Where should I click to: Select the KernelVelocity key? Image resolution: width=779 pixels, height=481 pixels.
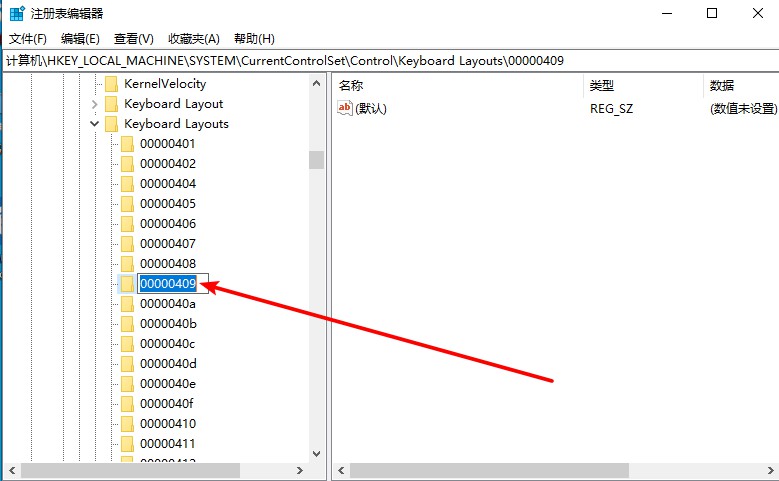pyautogui.click(x=165, y=83)
